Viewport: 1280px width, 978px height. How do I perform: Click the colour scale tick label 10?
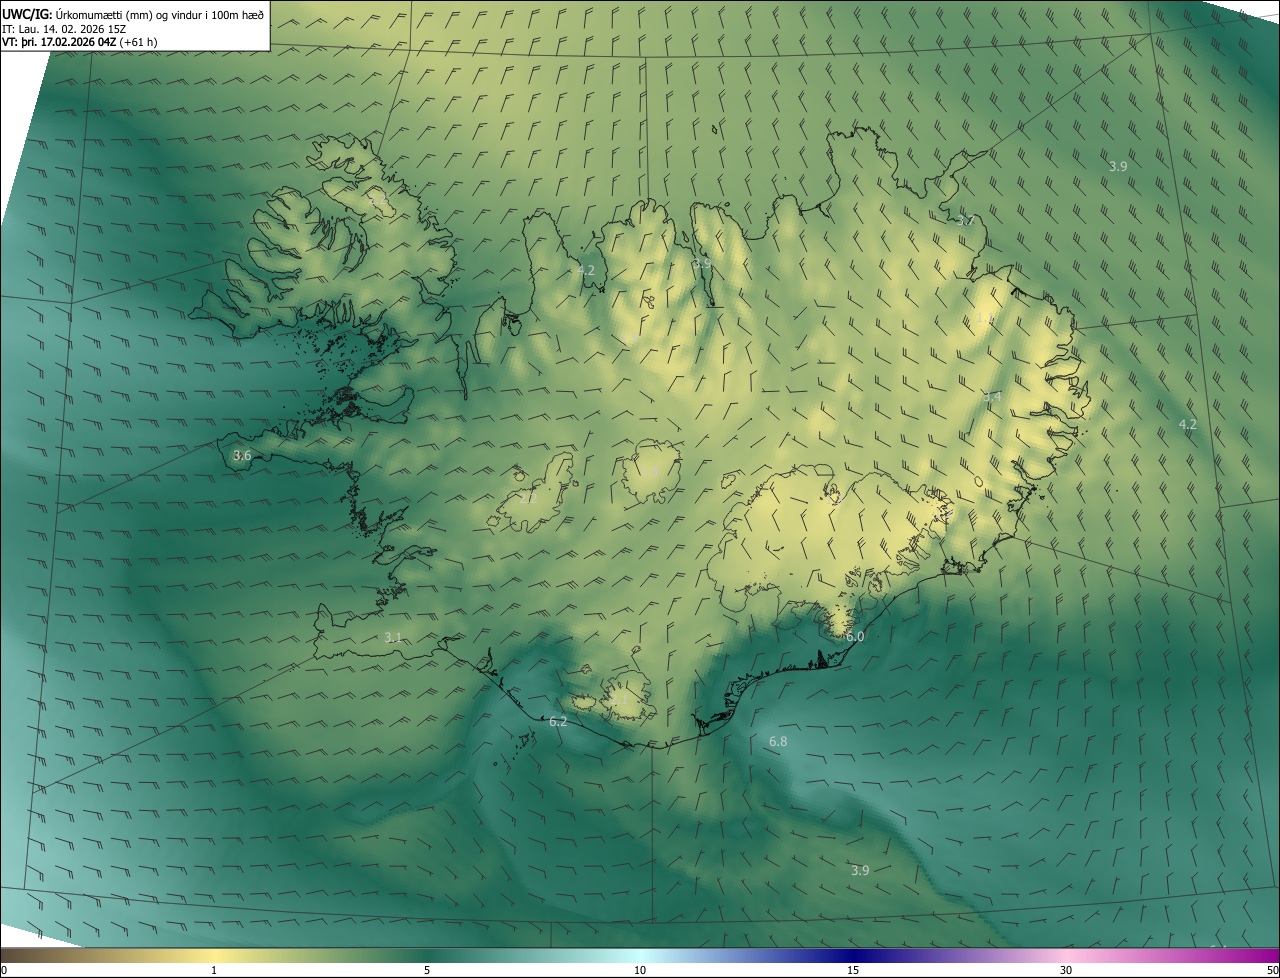tap(640, 970)
